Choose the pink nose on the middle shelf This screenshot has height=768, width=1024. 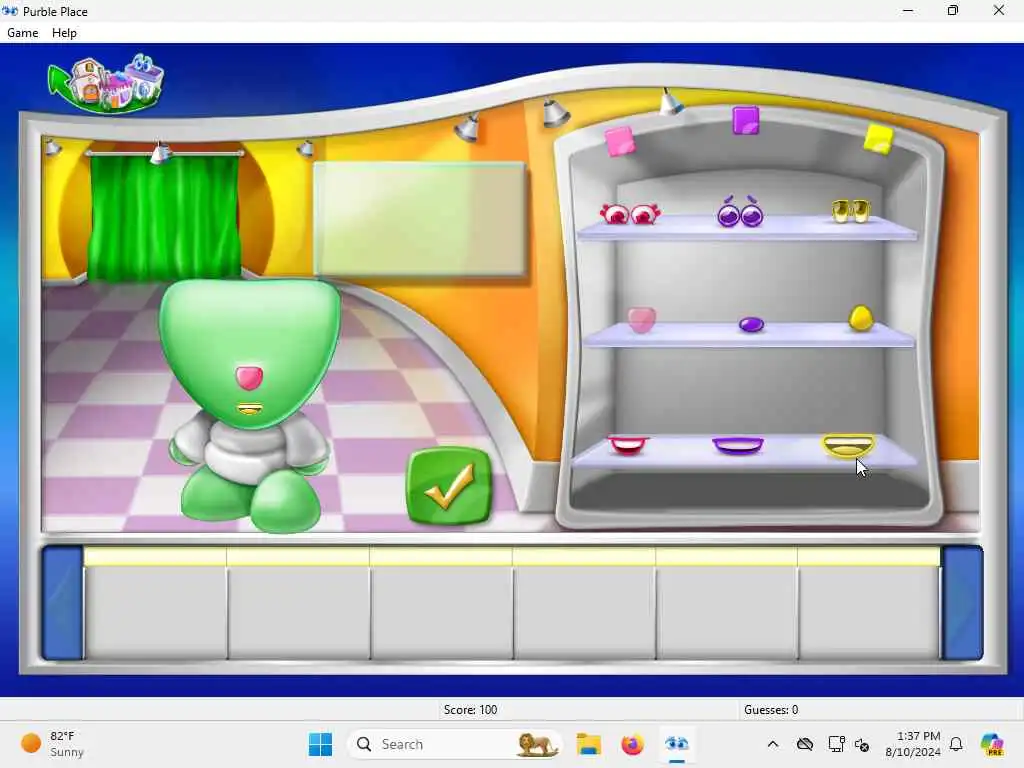(641, 319)
